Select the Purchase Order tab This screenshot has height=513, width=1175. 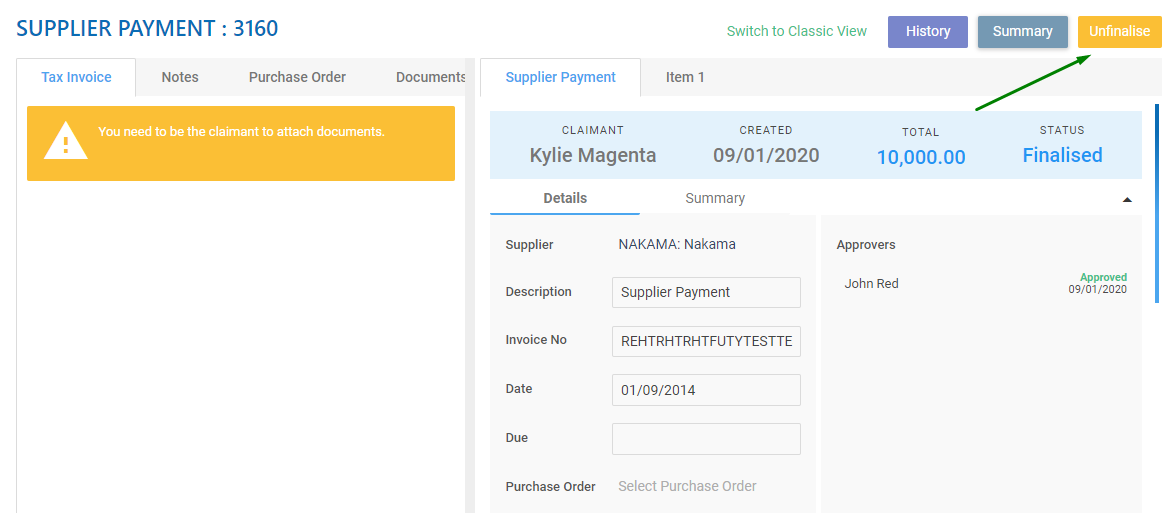pos(297,77)
